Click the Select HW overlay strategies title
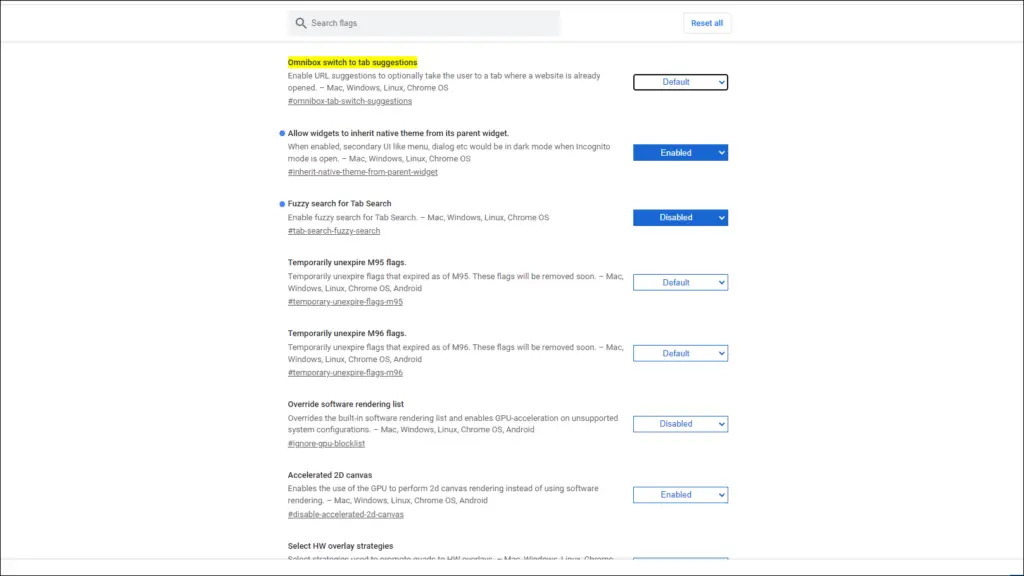 tap(340, 546)
